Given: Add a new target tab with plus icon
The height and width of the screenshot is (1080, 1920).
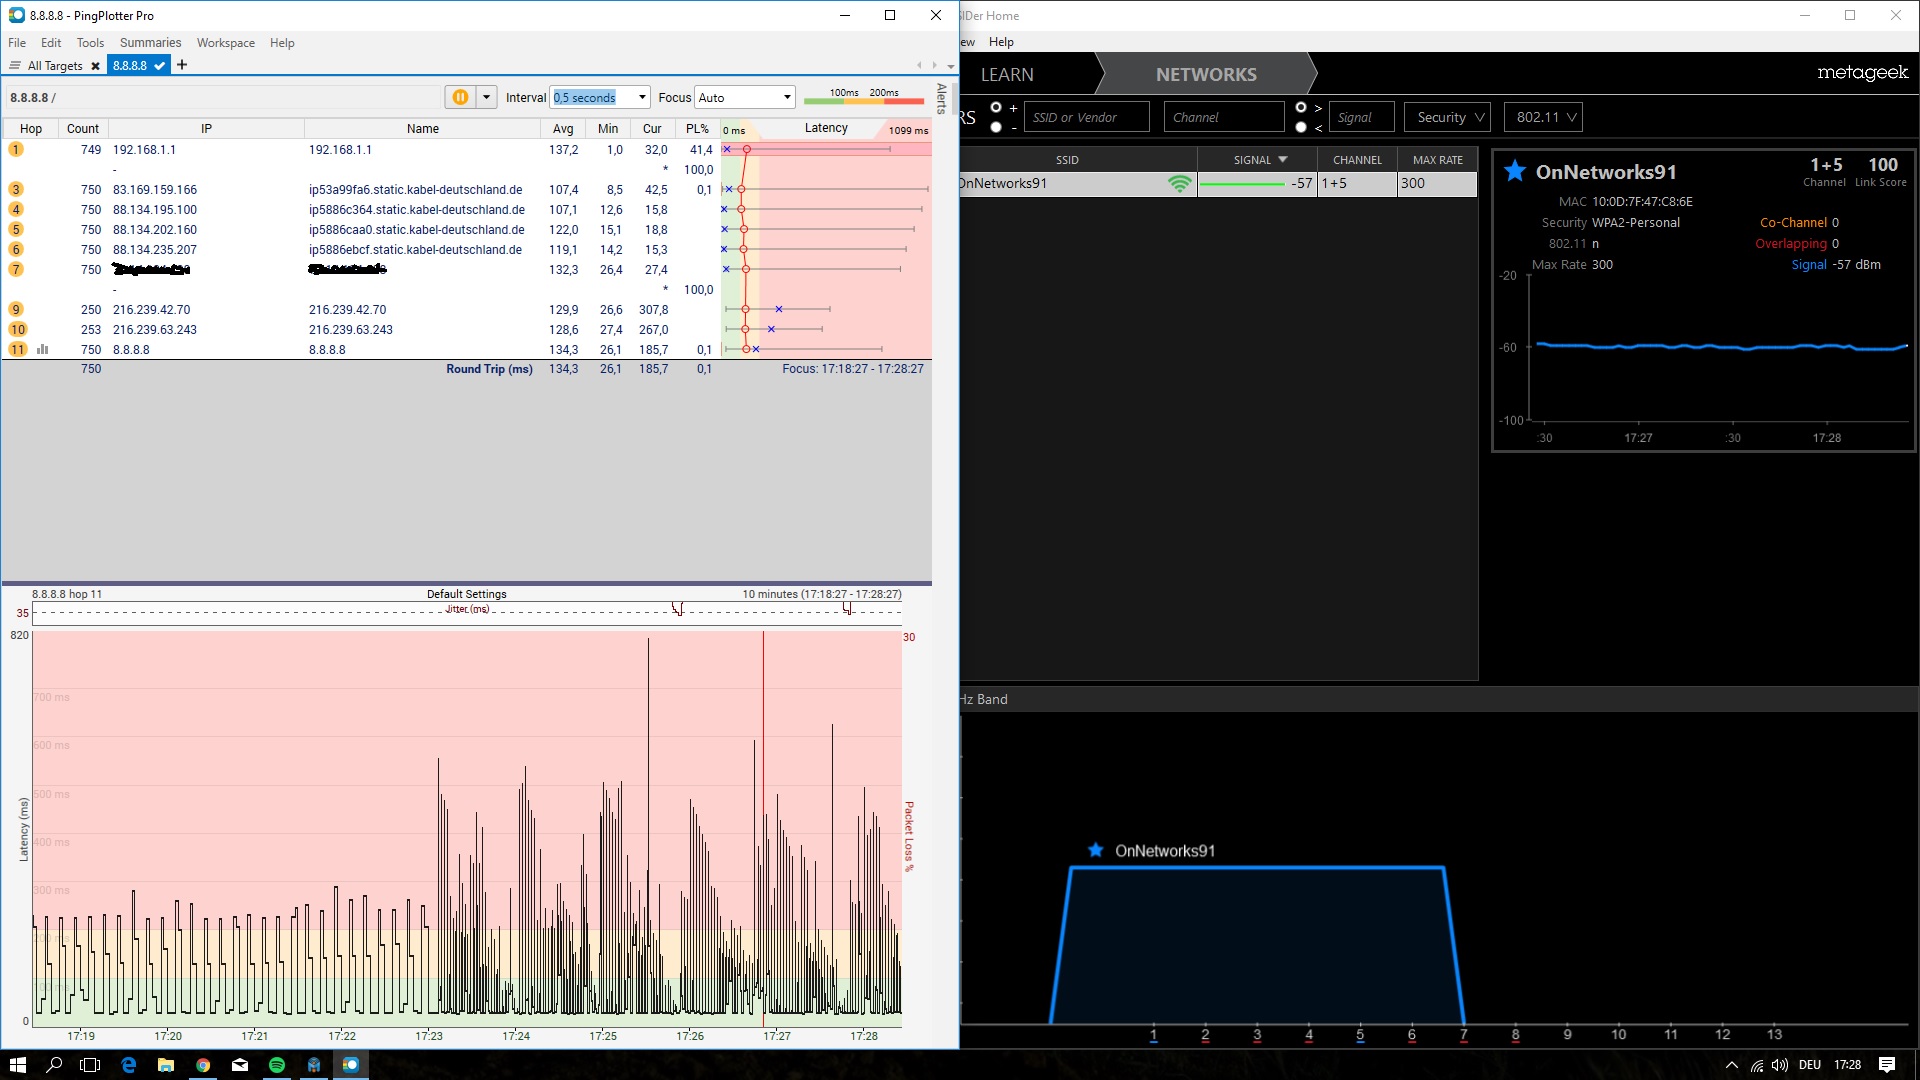Looking at the screenshot, I should point(182,65).
